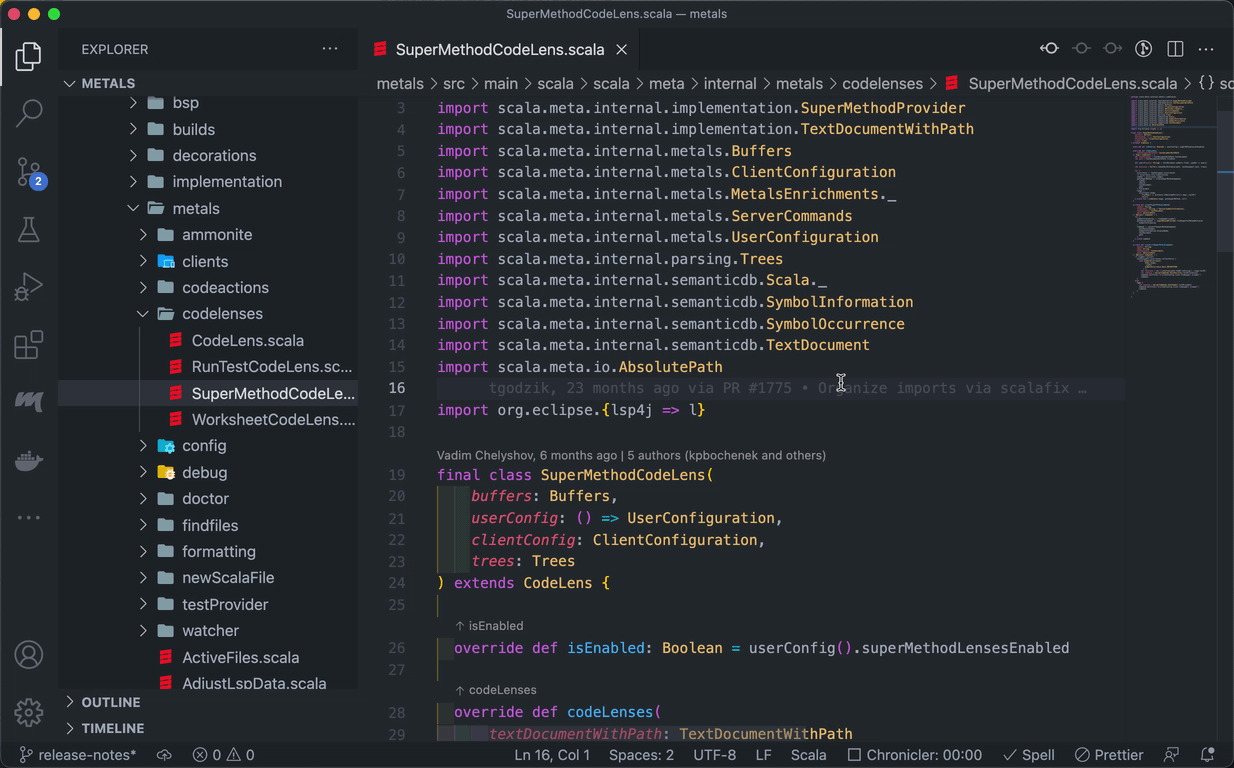Open the Search view in activity bar
Viewport: 1234px width, 768px height.
point(29,113)
